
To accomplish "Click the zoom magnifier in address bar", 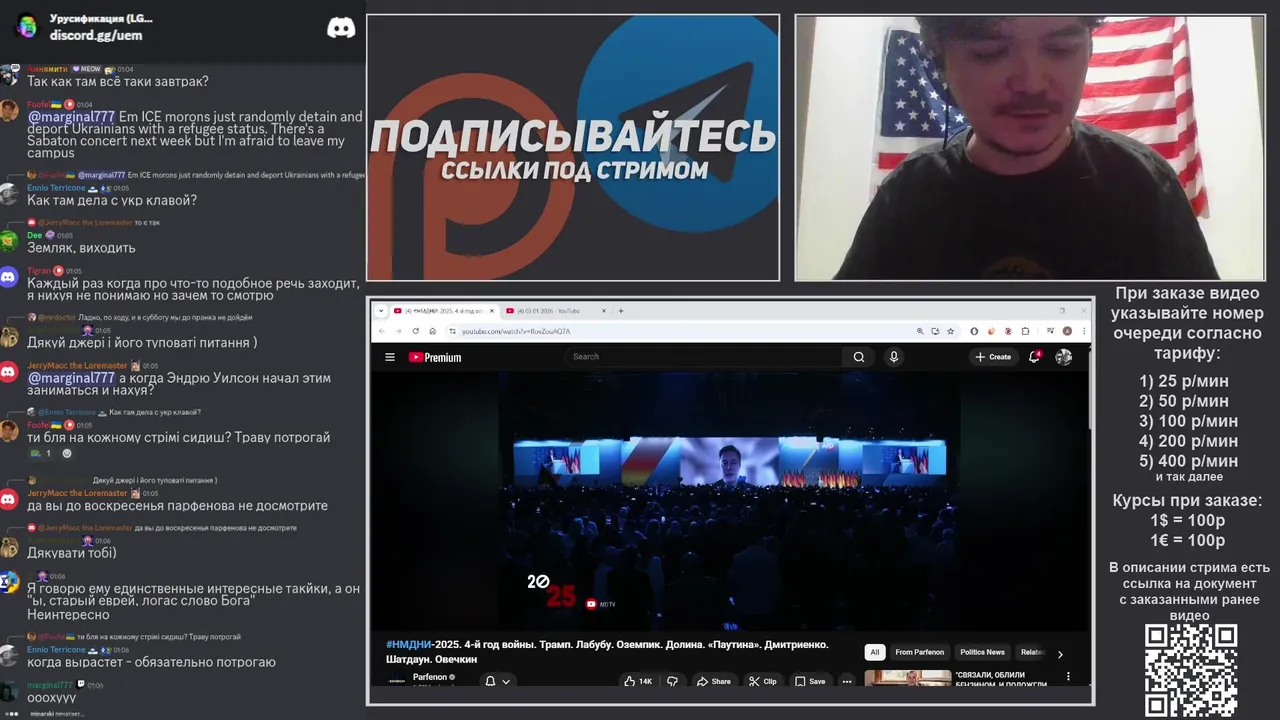I will point(920,331).
